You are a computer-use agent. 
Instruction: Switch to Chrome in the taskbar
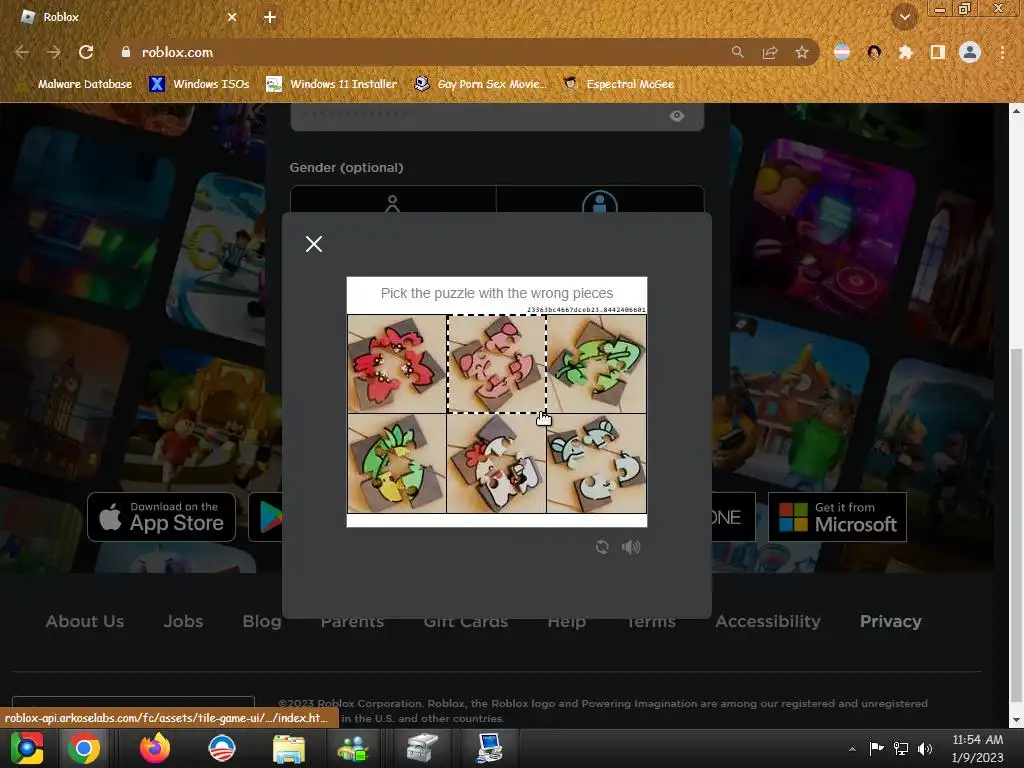[84, 748]
